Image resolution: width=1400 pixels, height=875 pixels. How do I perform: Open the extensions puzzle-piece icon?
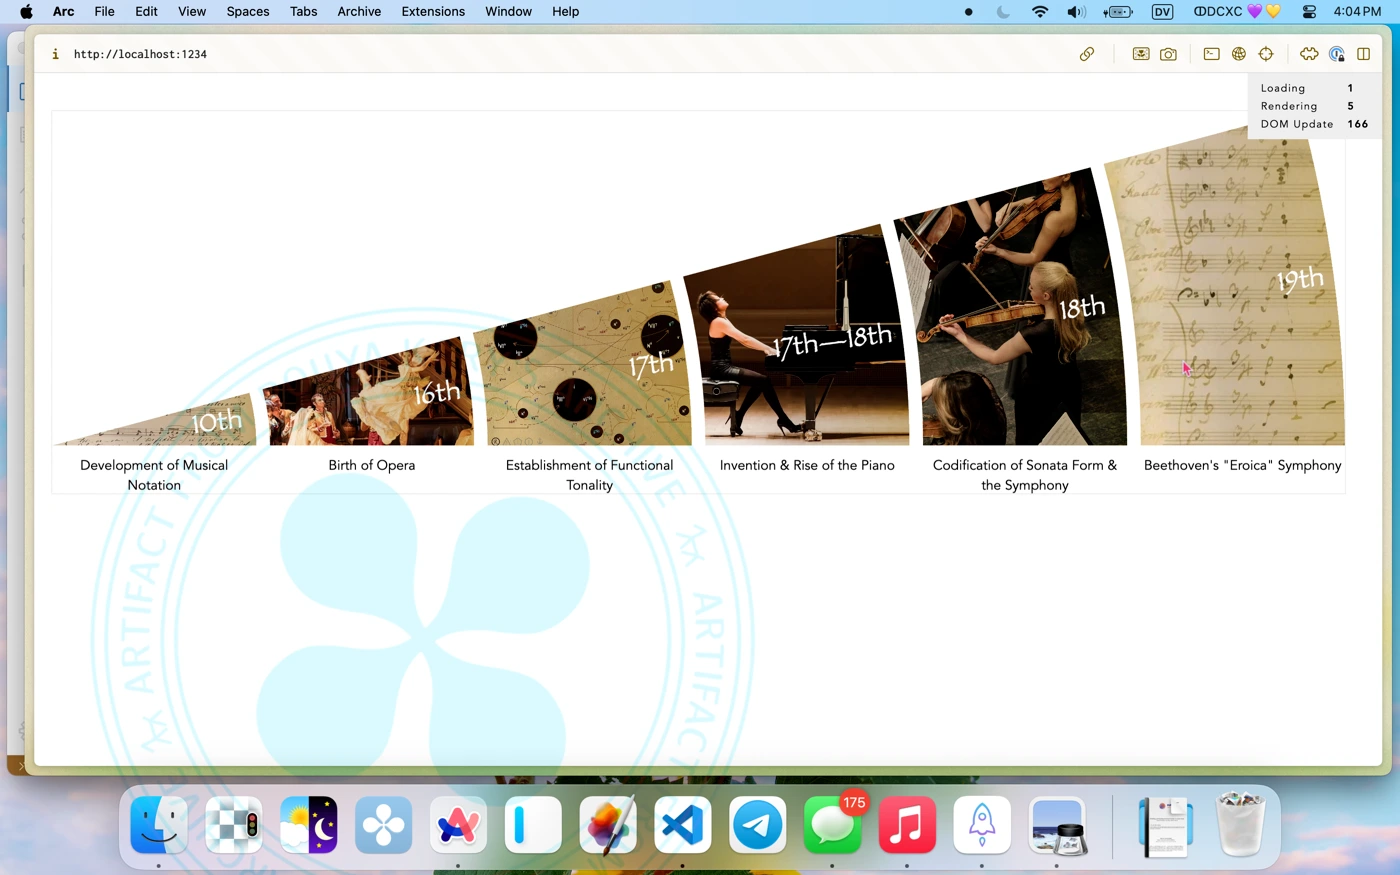click(x=1309, y=54)
